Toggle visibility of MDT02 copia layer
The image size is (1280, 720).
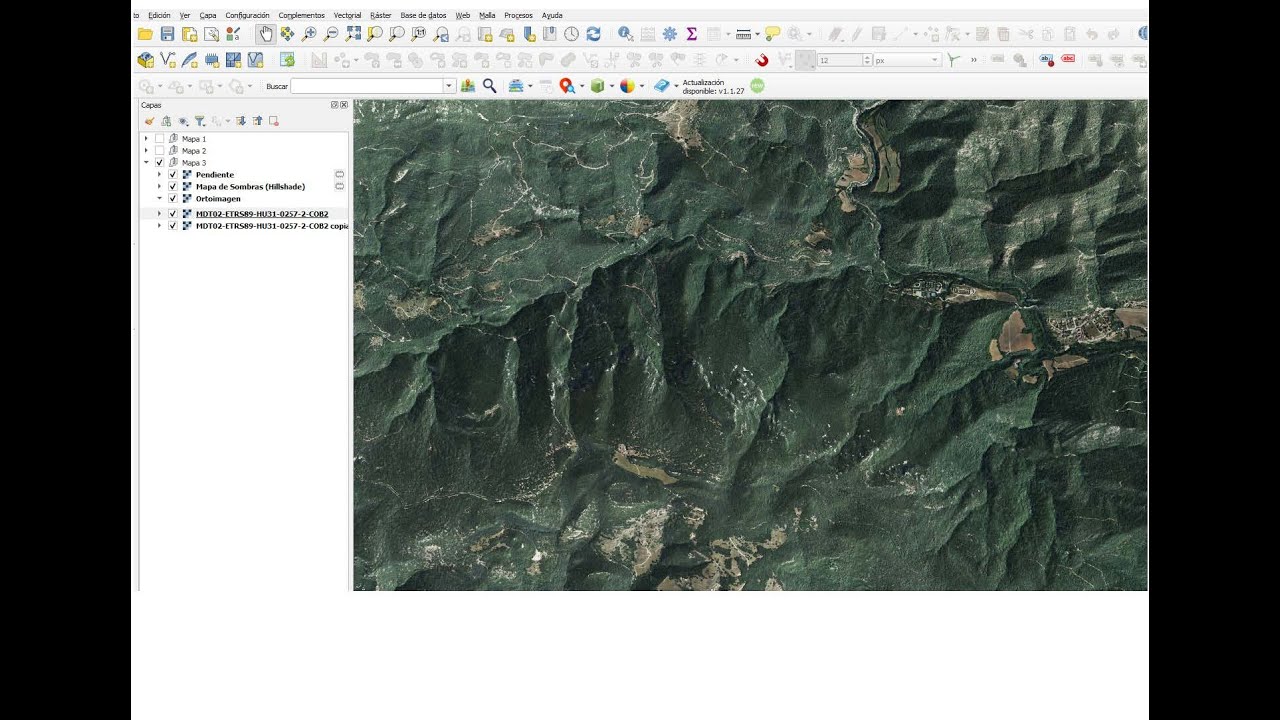[x=173, y=226]
